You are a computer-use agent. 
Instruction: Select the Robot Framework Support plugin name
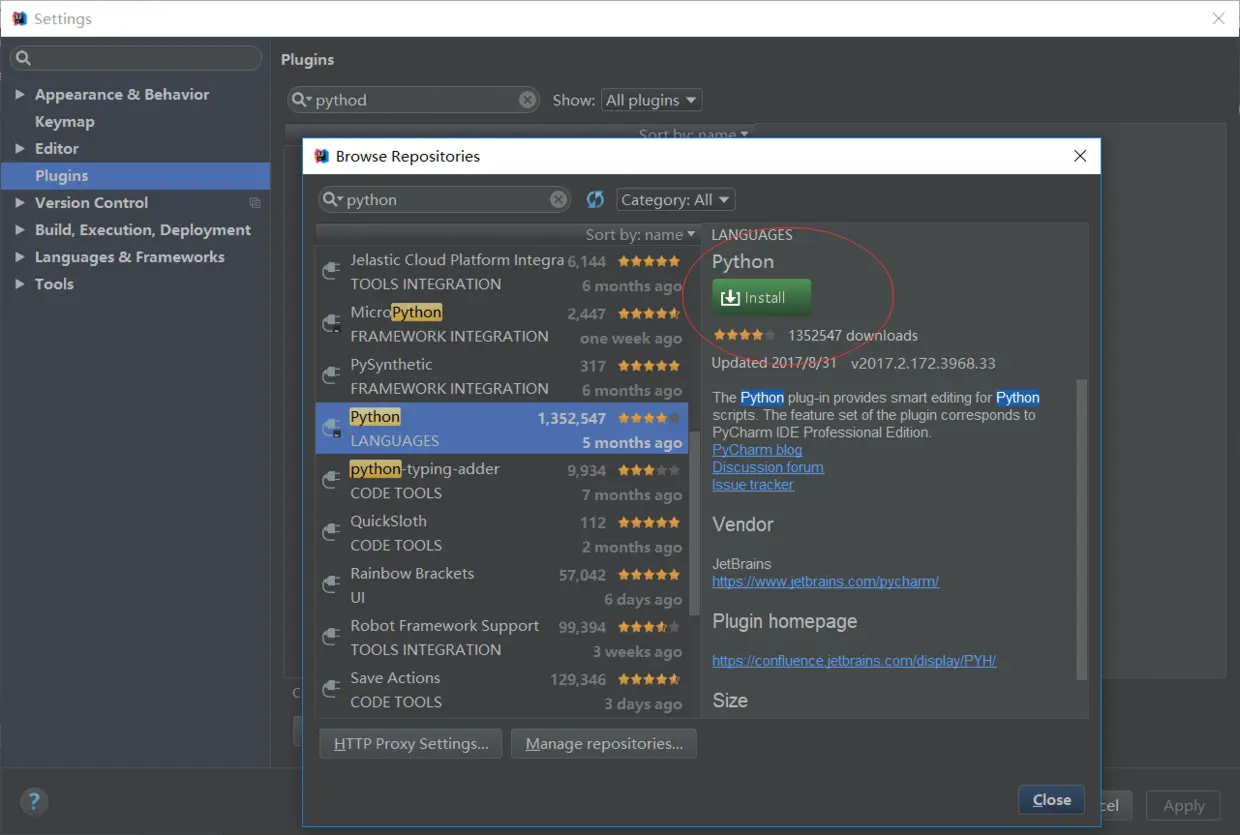(444, 626)
